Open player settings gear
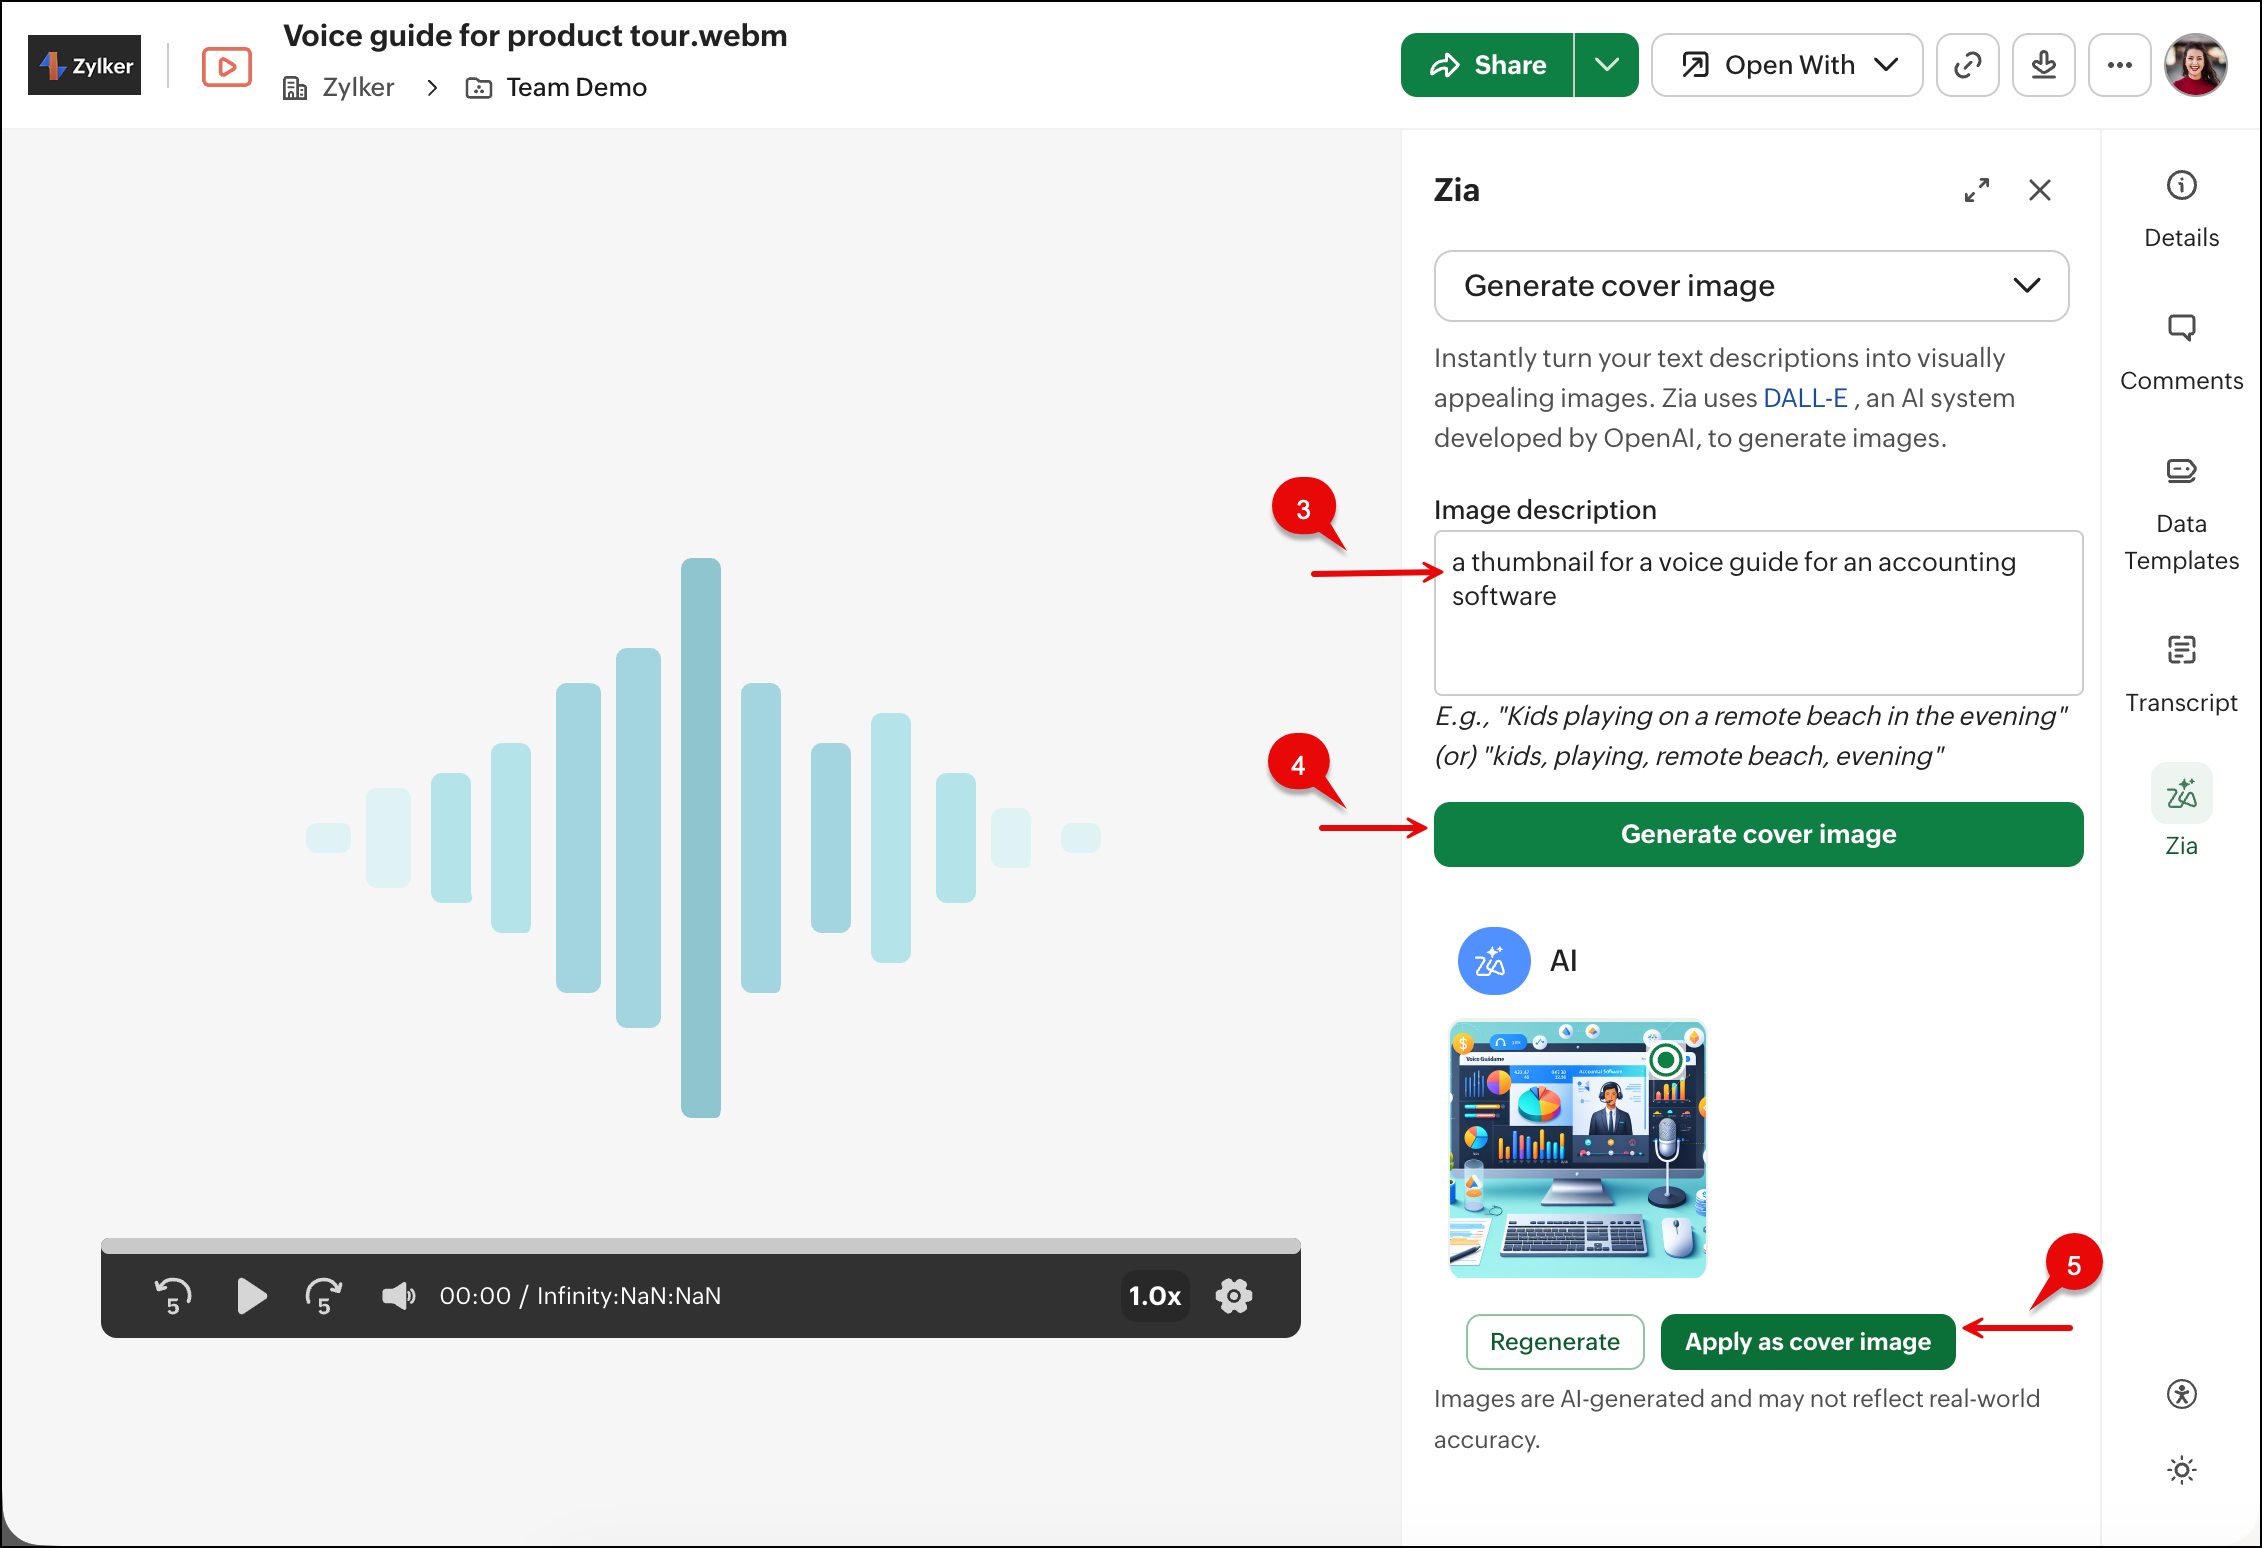The image size is (2262, 1548). [1234, 1296]
